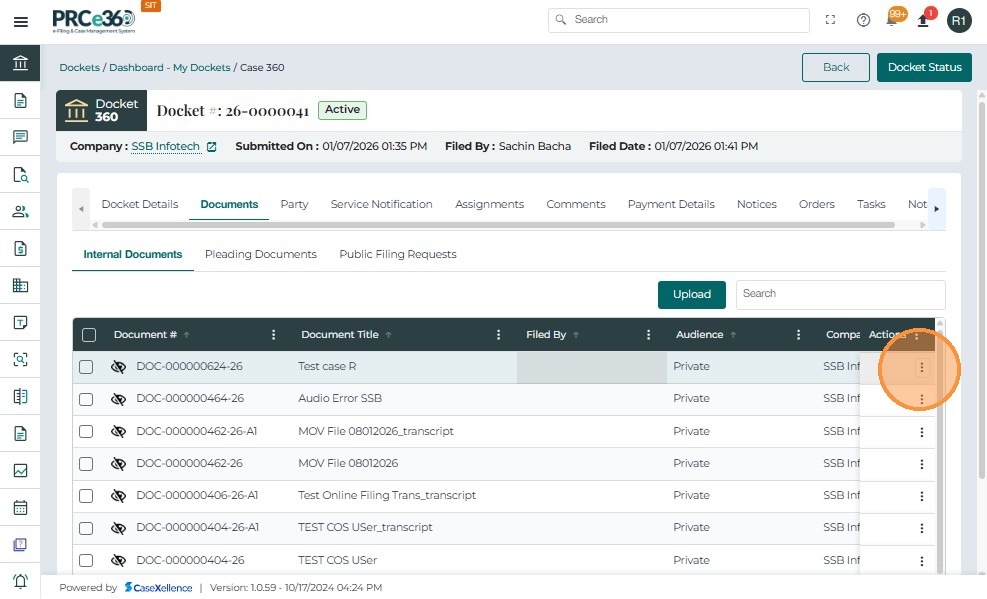Click the Upload button
This screenshot has width=987, height=599.
click(x=691, y=294)
